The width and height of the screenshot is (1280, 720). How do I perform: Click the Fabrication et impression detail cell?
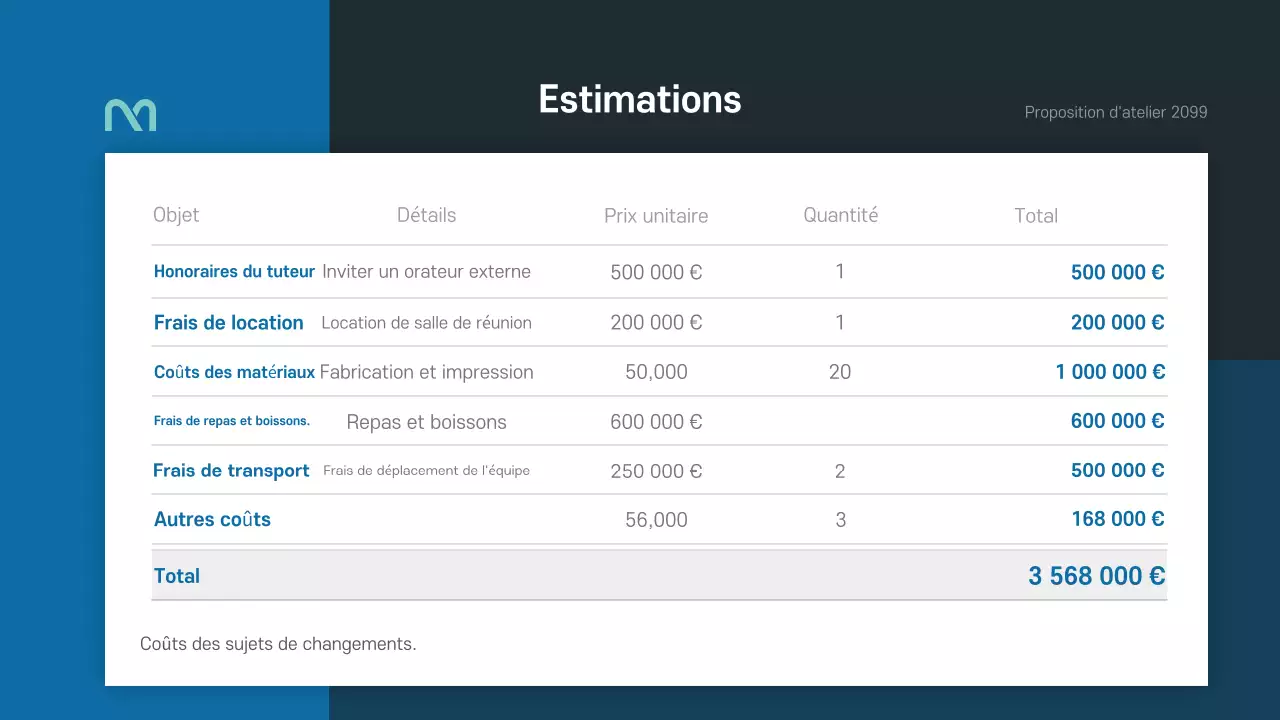[426, 372]
